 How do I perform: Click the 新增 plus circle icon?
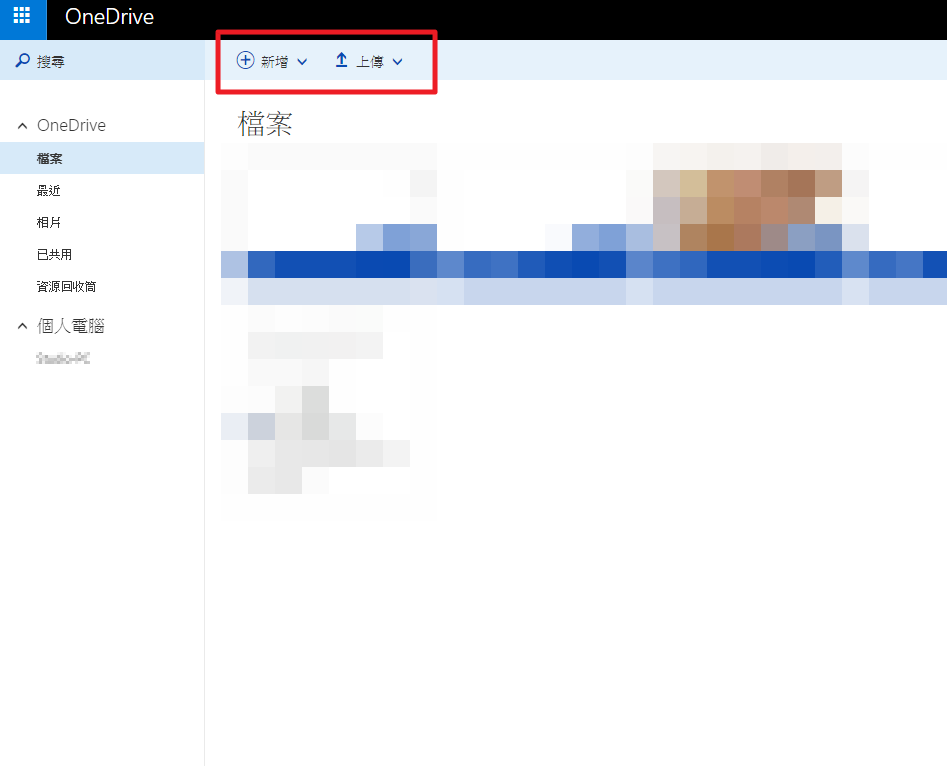tap(245, 60)
